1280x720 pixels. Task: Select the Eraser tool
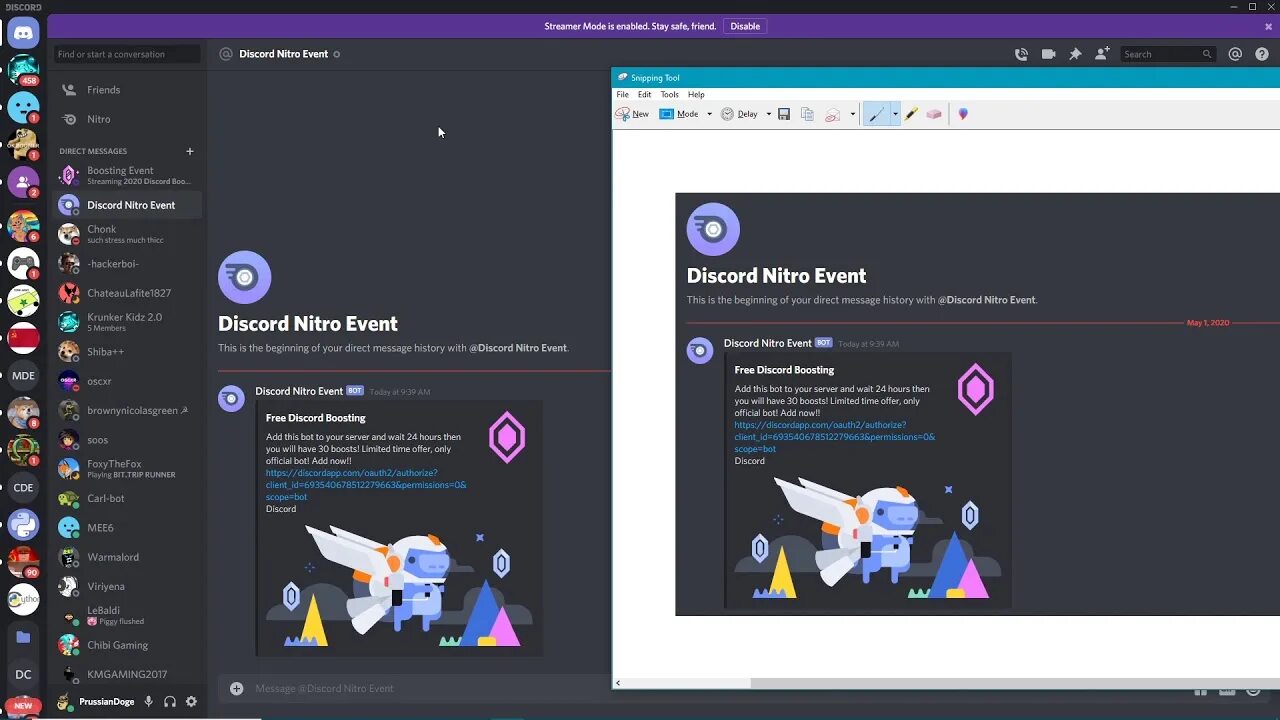pos(934,114)
